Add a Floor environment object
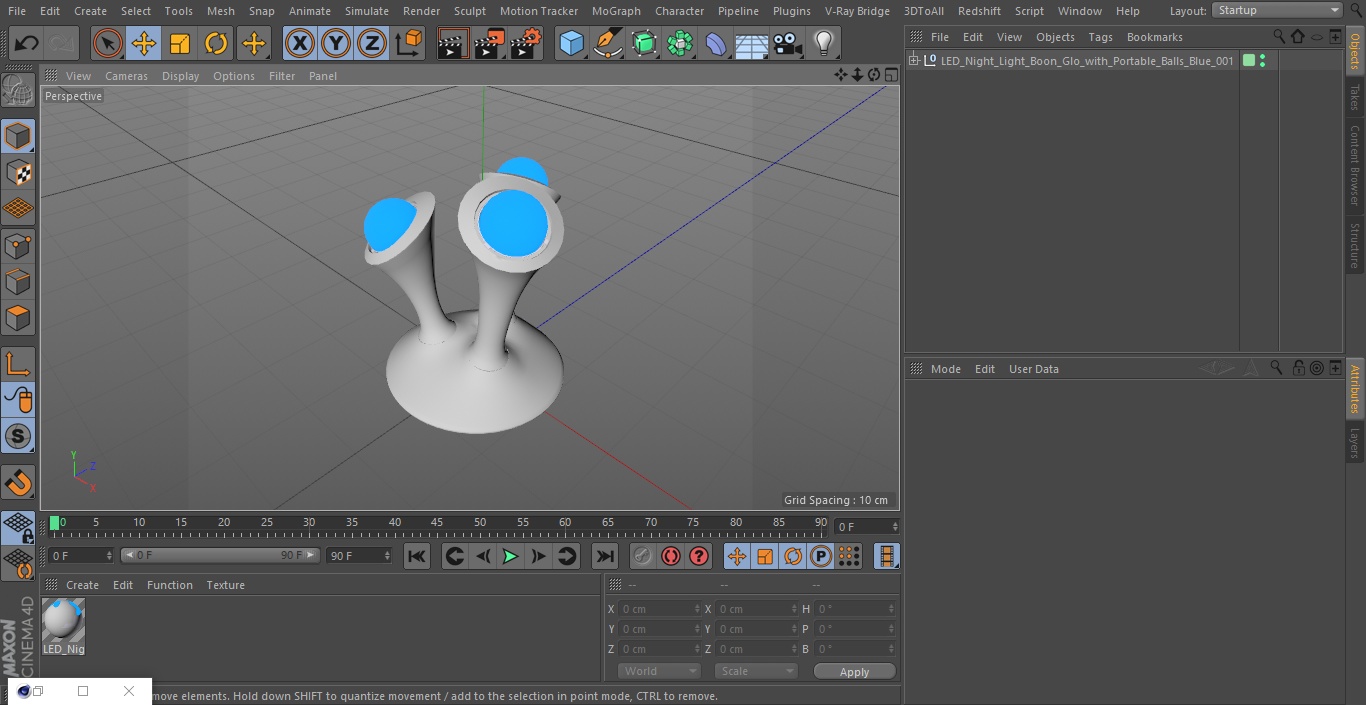The height and width of the screenshot is (705, 1366). (752, 44)
